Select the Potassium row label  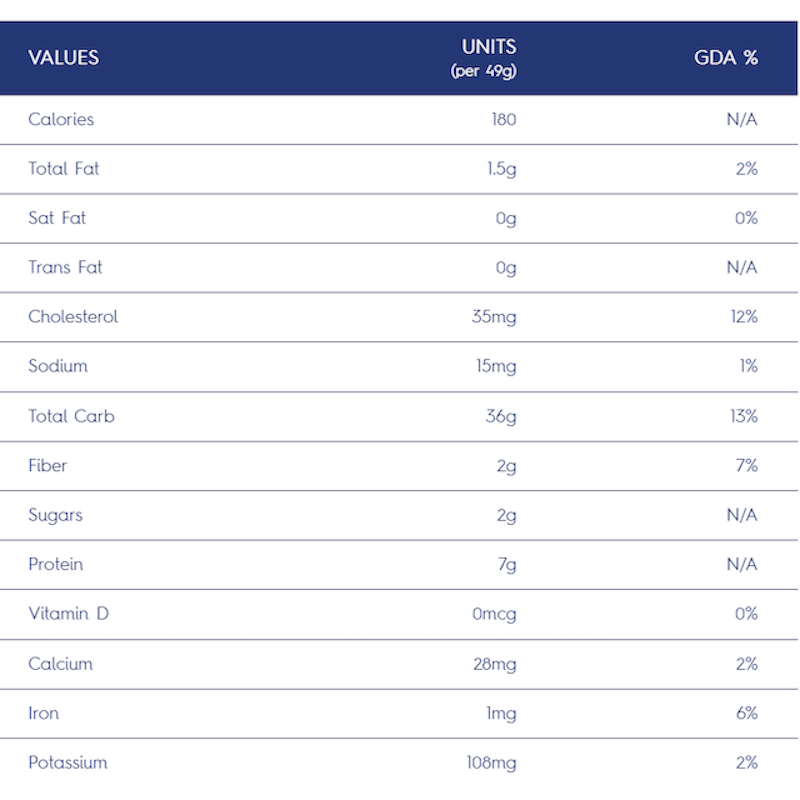tap(67, 763)
